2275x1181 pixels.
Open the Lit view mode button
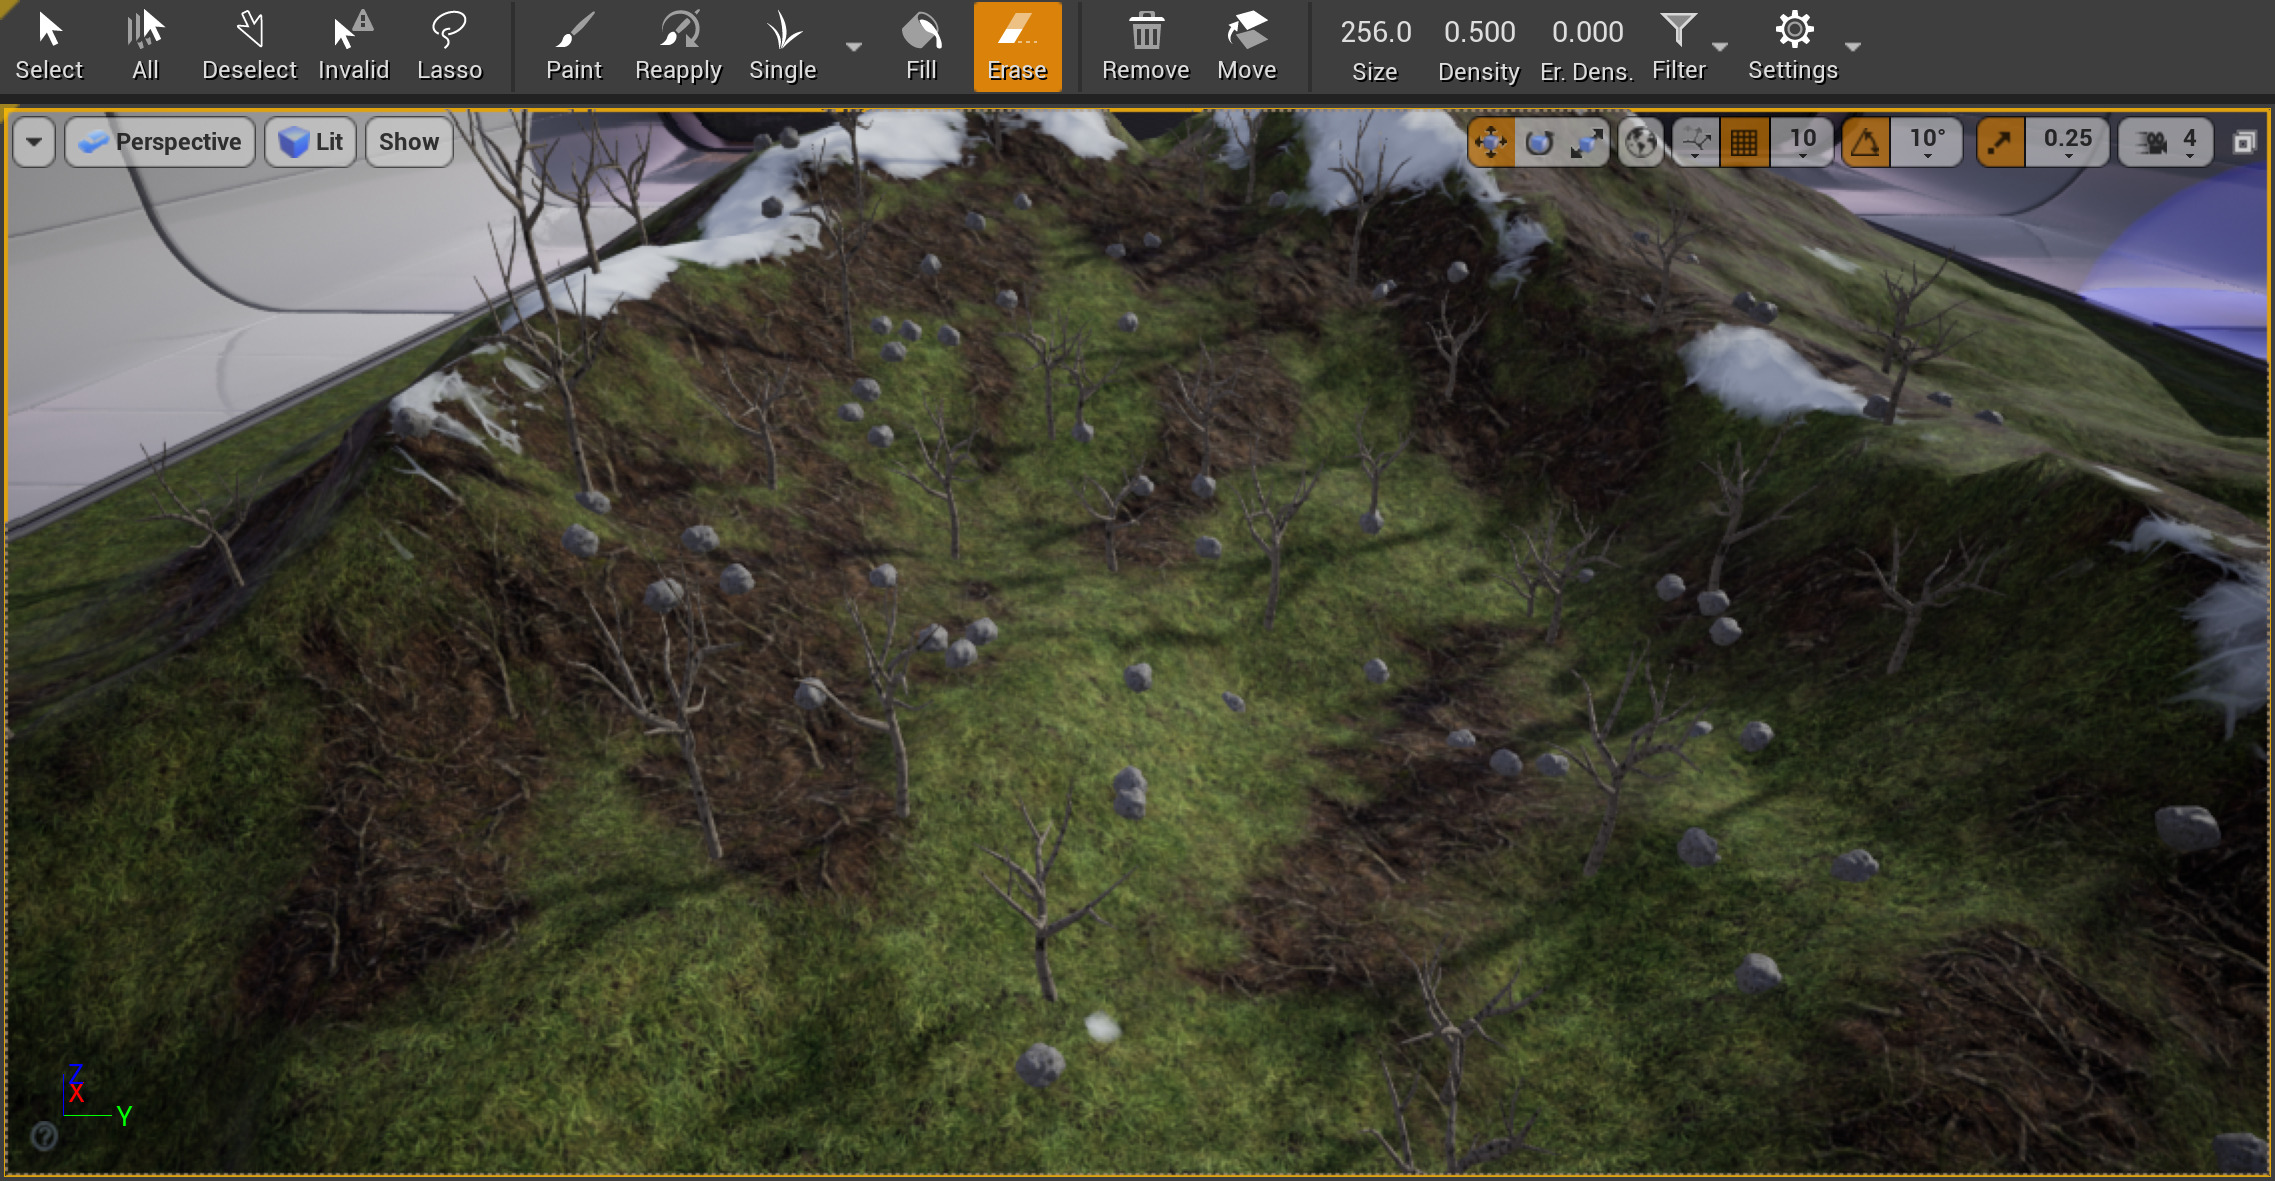pos(311,142)
